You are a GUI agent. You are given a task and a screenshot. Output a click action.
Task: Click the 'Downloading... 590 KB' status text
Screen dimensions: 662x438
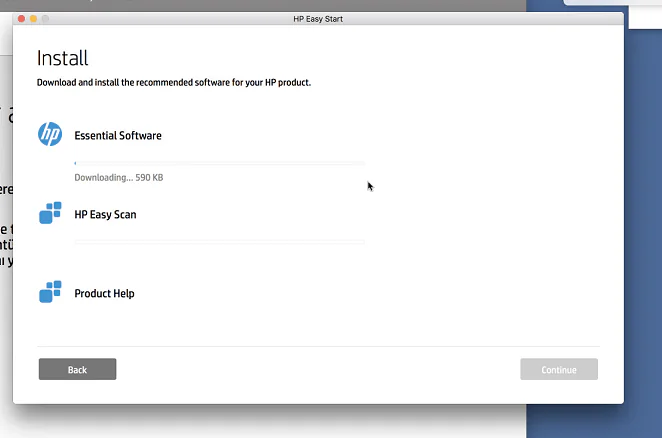point(119,178)
